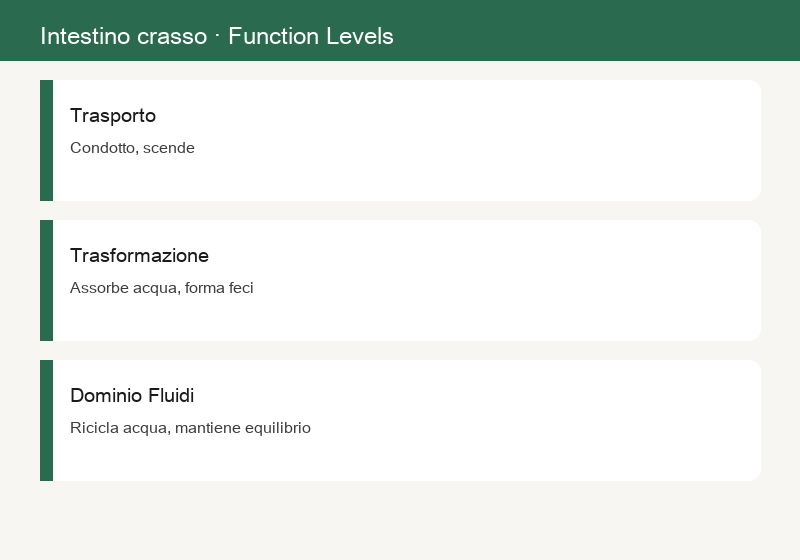Click the word 'scende' in the first card
Viewport: 800px width, 560px height.
point(169,148)
